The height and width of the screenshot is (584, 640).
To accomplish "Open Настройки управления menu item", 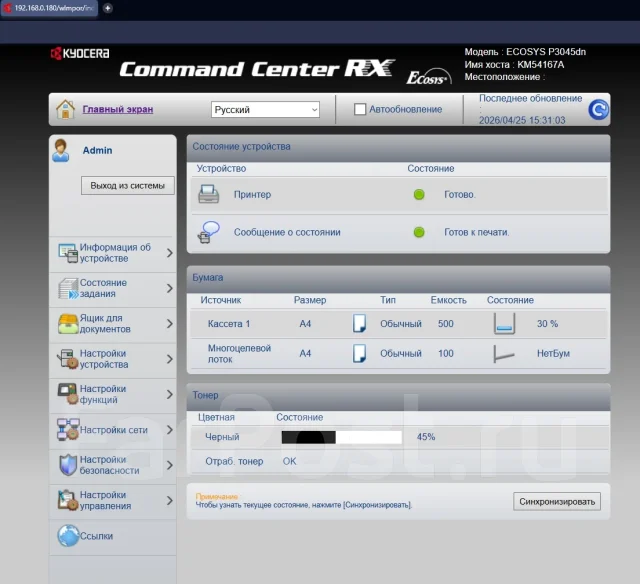I will coord(113,500).
